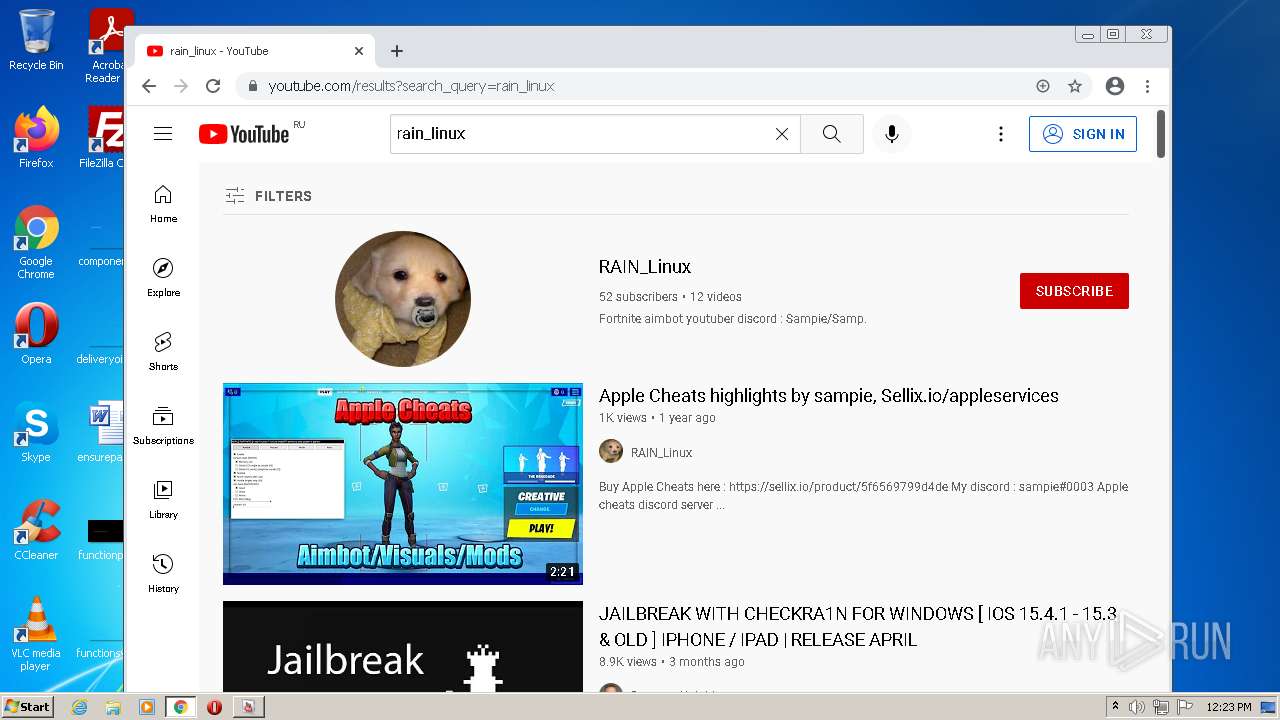This screenshot has width=1280, height=720.
Task: Click the '1K views • 1 year ago' text
Action: click(657, 418)
